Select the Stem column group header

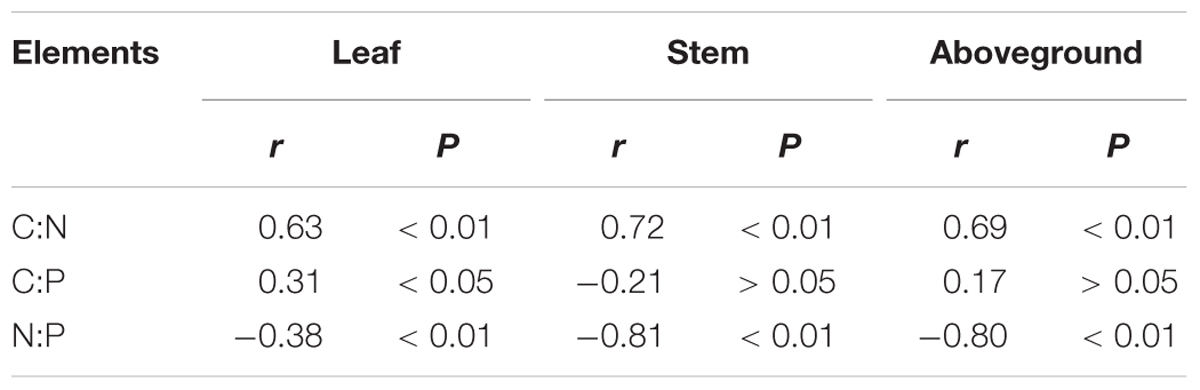pyautogui.click(x=707, y=53)
